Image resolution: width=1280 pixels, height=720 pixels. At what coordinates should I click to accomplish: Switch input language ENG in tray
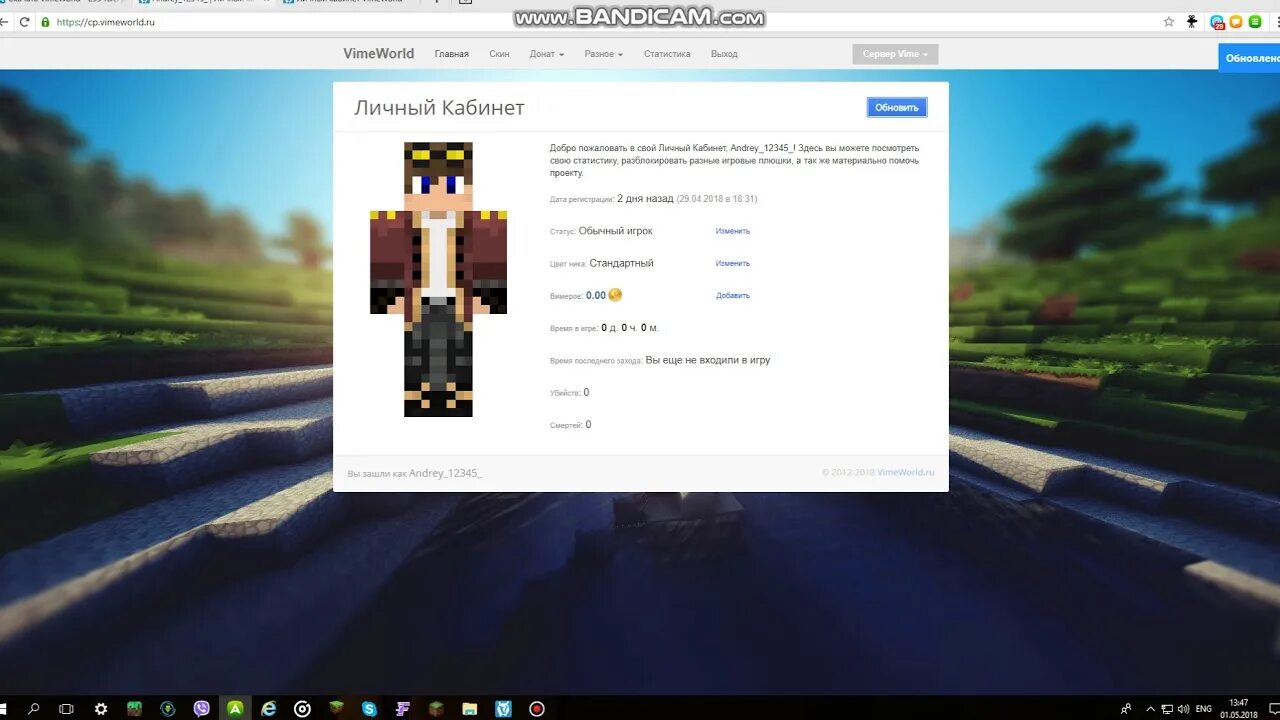click(x=1204, y=709)
